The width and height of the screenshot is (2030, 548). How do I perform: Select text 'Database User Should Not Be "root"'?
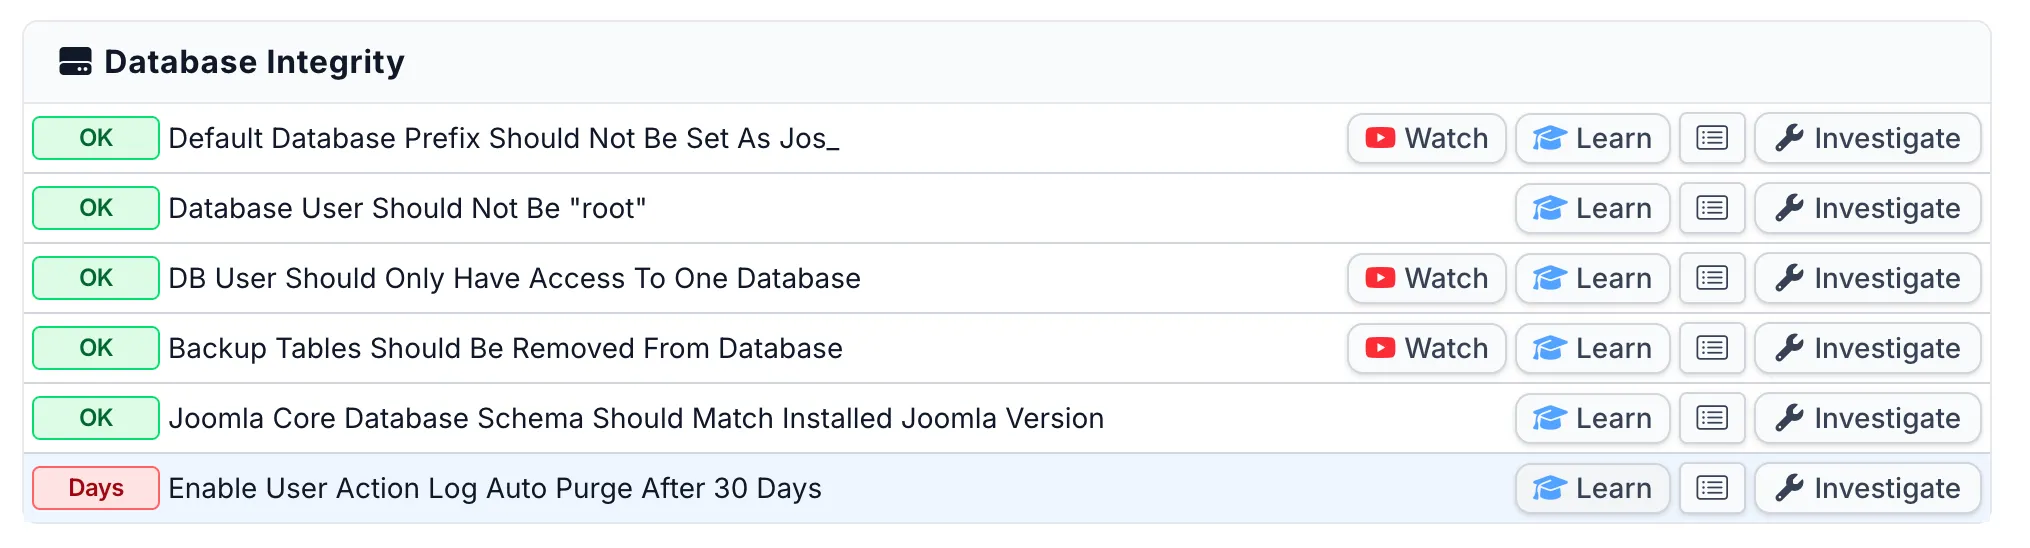pyautogui.click(x=407, y=208)
